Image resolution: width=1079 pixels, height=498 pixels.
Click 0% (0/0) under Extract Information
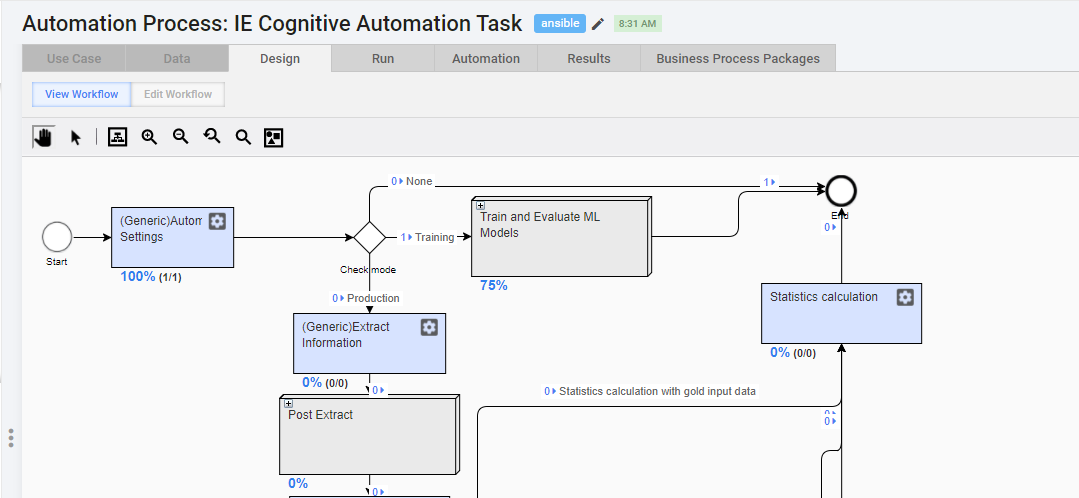click(x=325, y=382)
